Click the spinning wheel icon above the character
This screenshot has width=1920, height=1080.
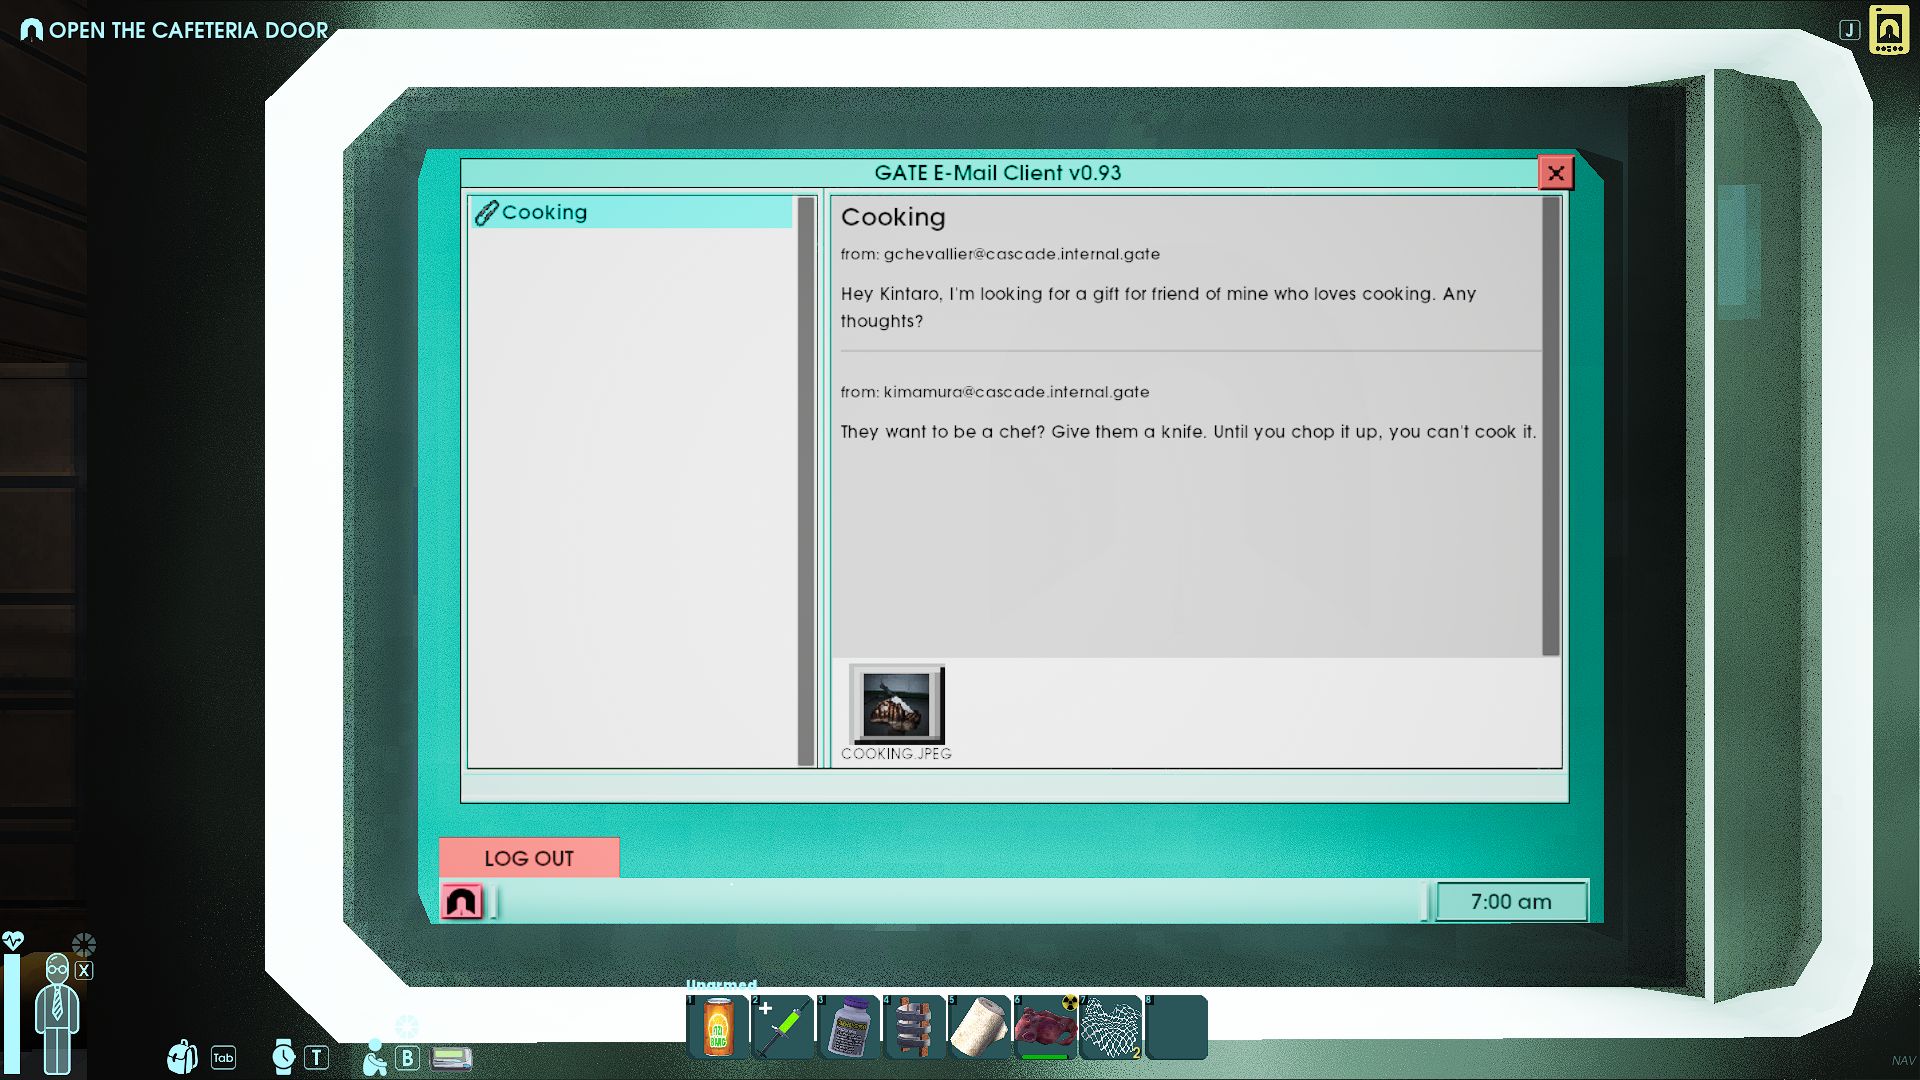pyautogui.click(x=84, y=944)
